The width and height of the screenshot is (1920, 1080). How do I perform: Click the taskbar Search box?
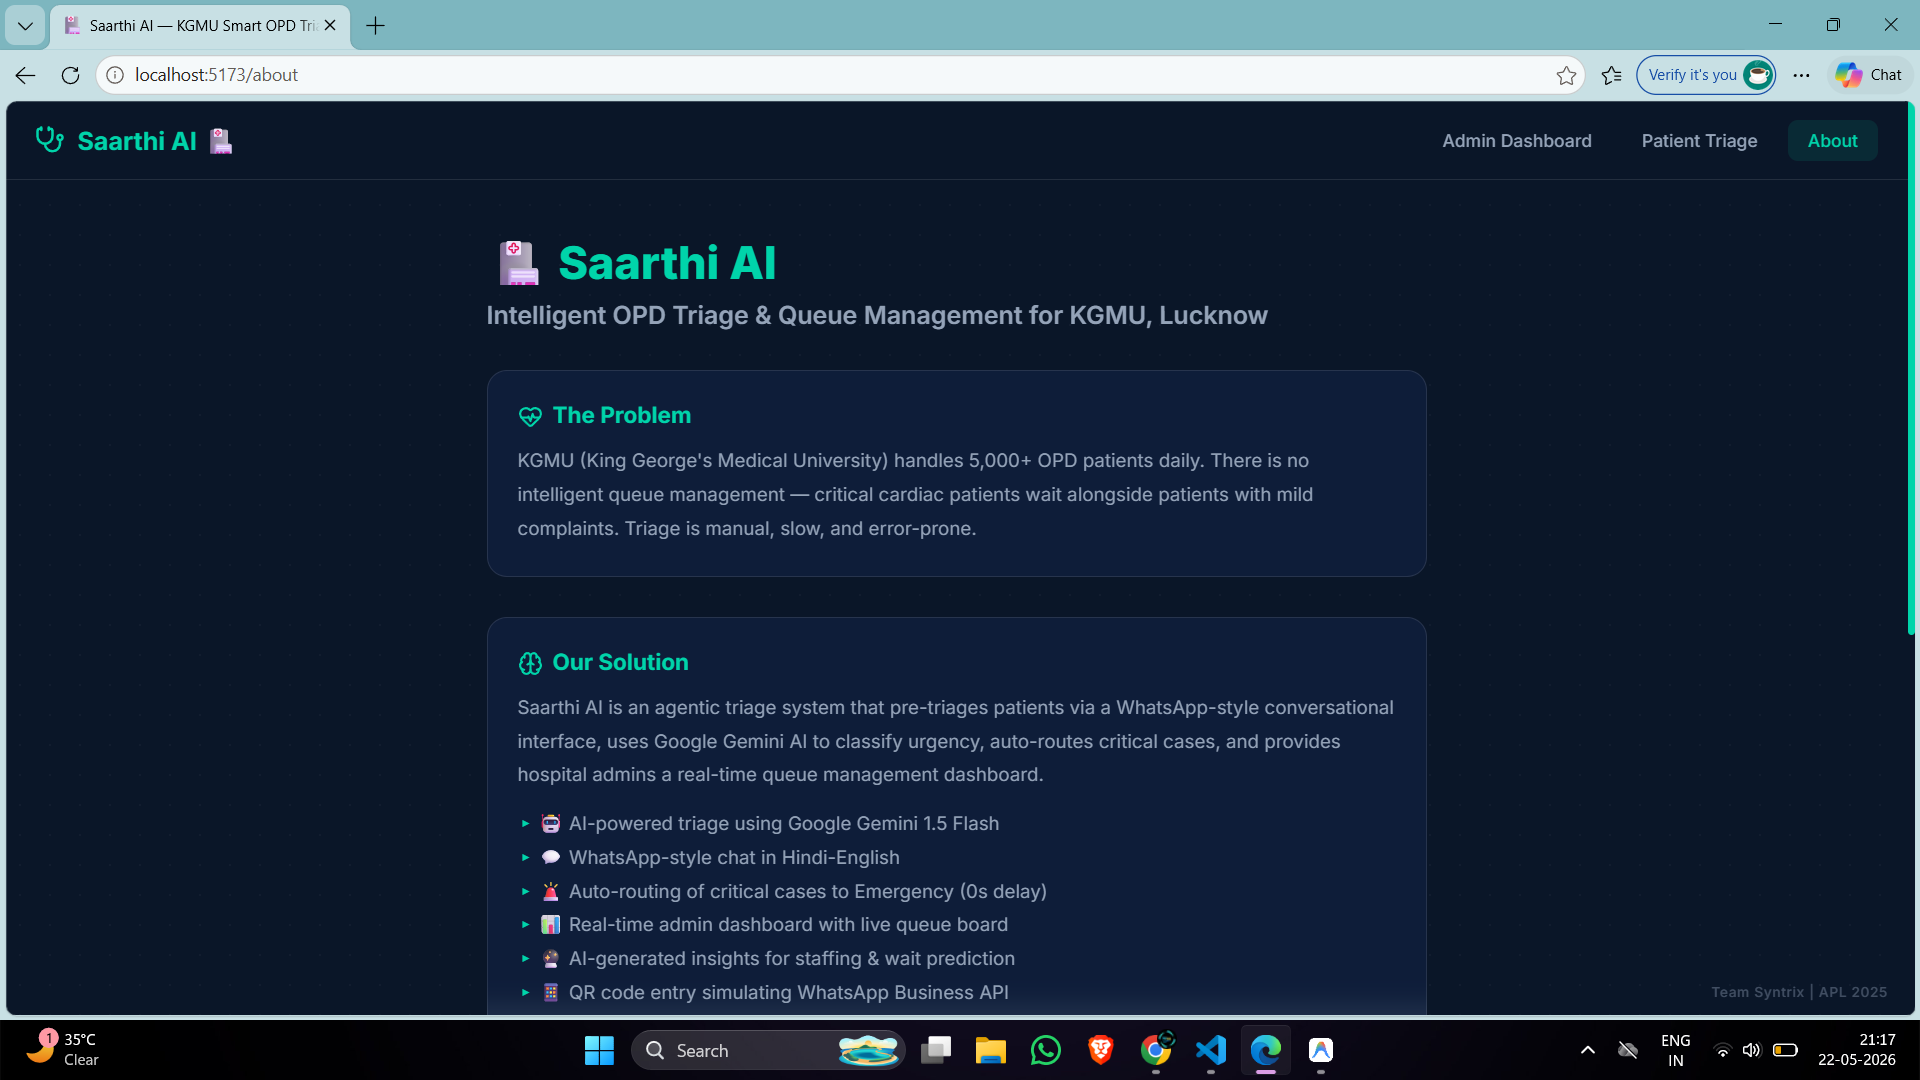point(768,1050)
